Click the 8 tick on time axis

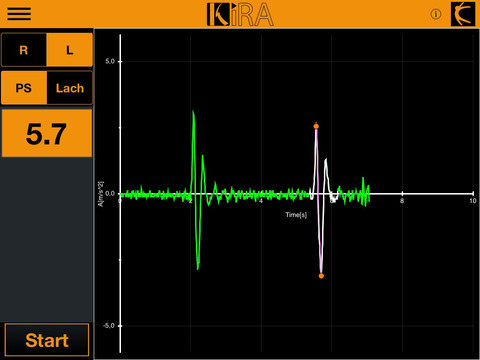(x=402, y=201)
